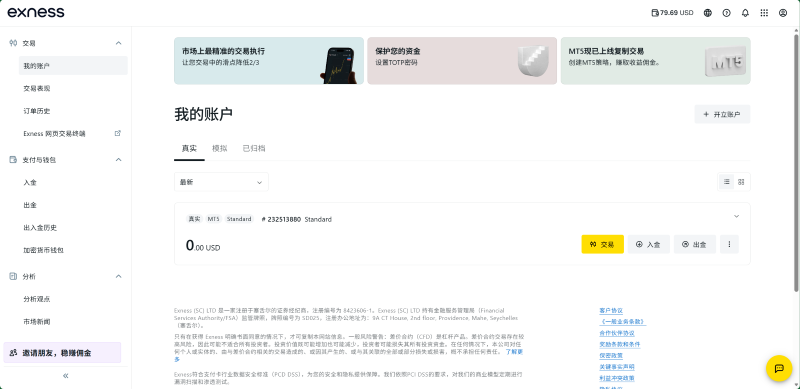Switch to the 真实 tab

(189, 149)
